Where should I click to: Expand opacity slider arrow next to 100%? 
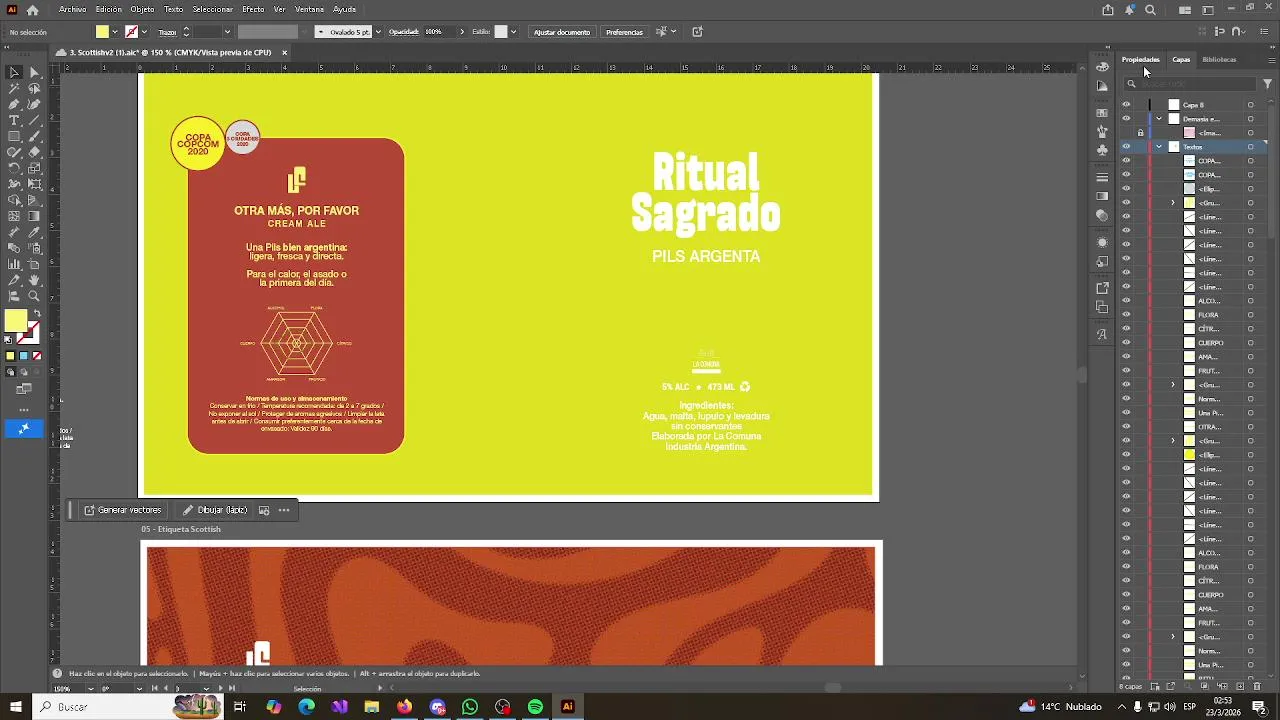[x=462, y=32]
